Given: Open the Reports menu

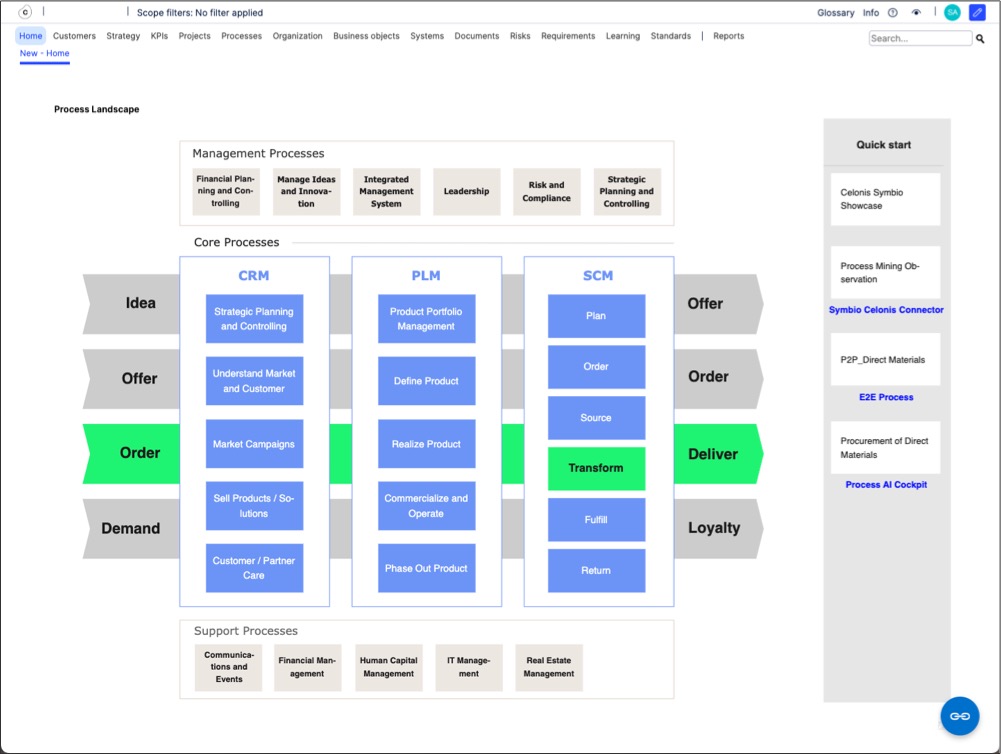Looking at the screenshot, I should tap(728, 36).
